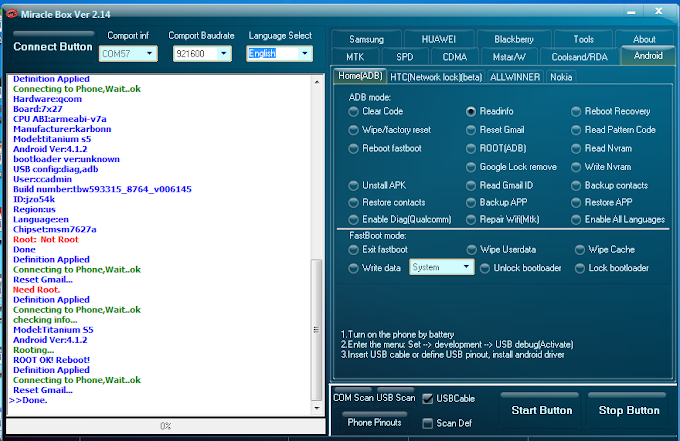Screen dimensions: 680x441
Task: Switch to the Samsung tab
Action: pyautogui.click(x=366, y=39)
